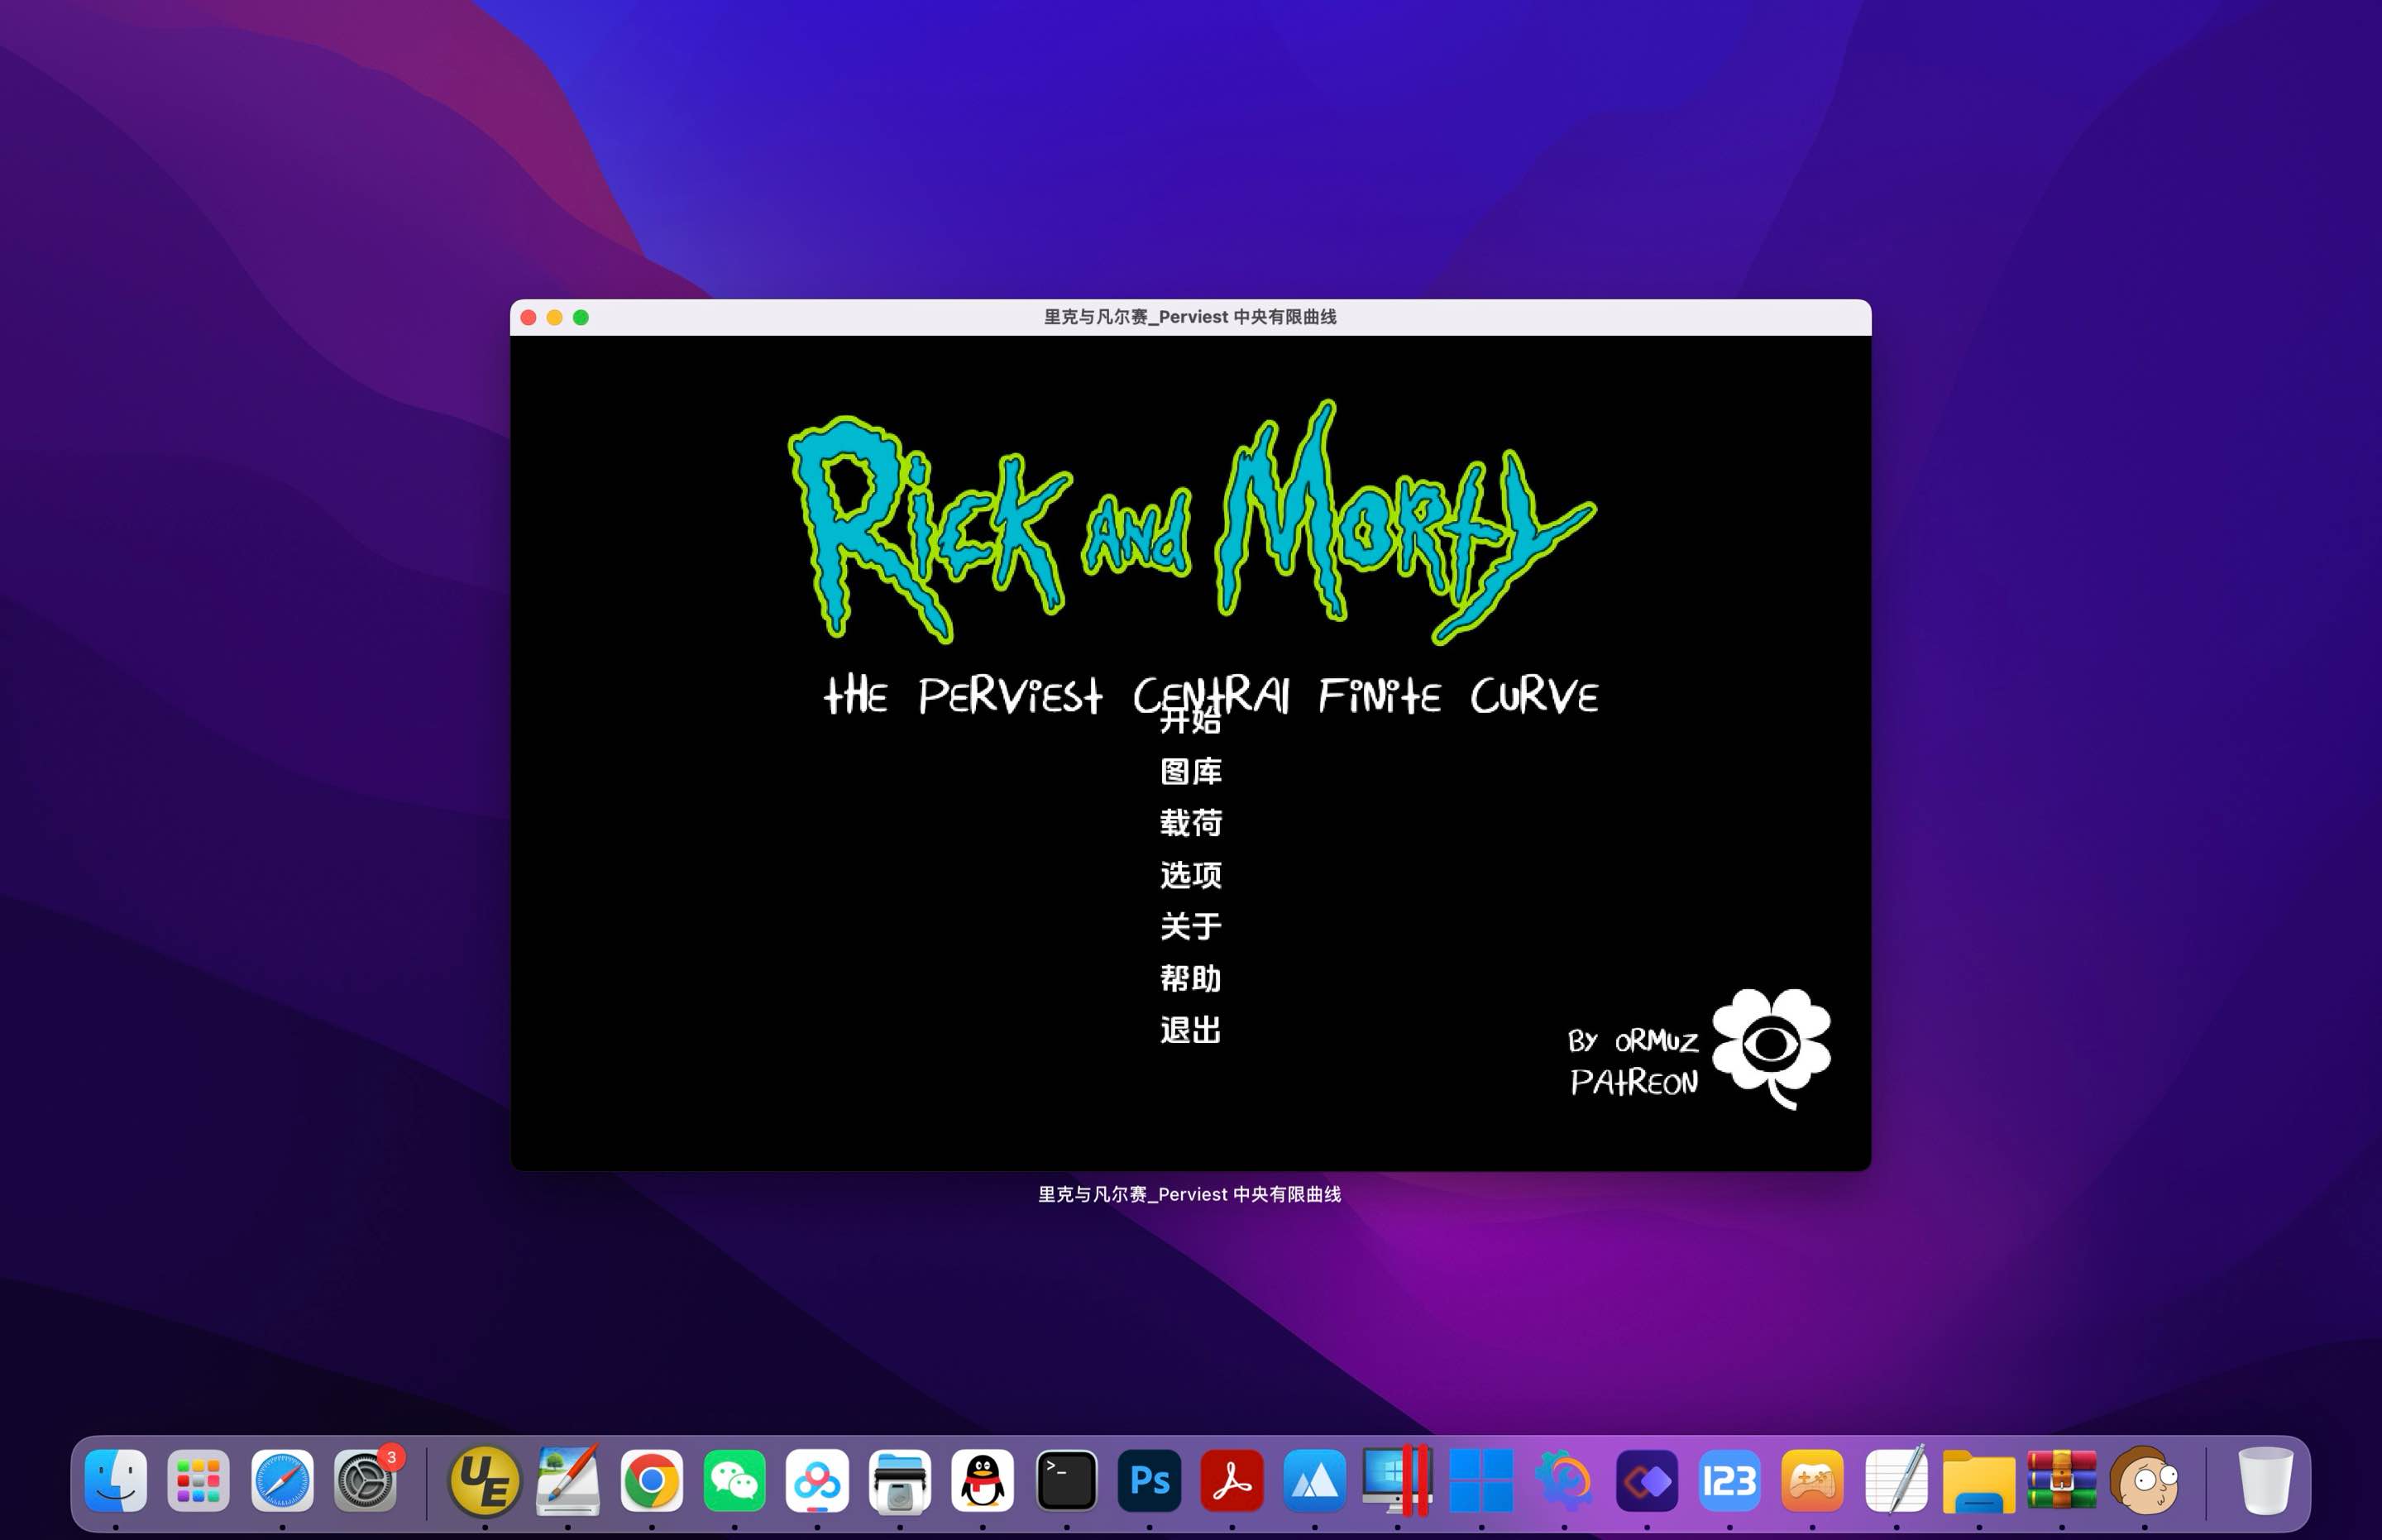
Task: Open the Trash in the dock
Action: (2265, 1480)
